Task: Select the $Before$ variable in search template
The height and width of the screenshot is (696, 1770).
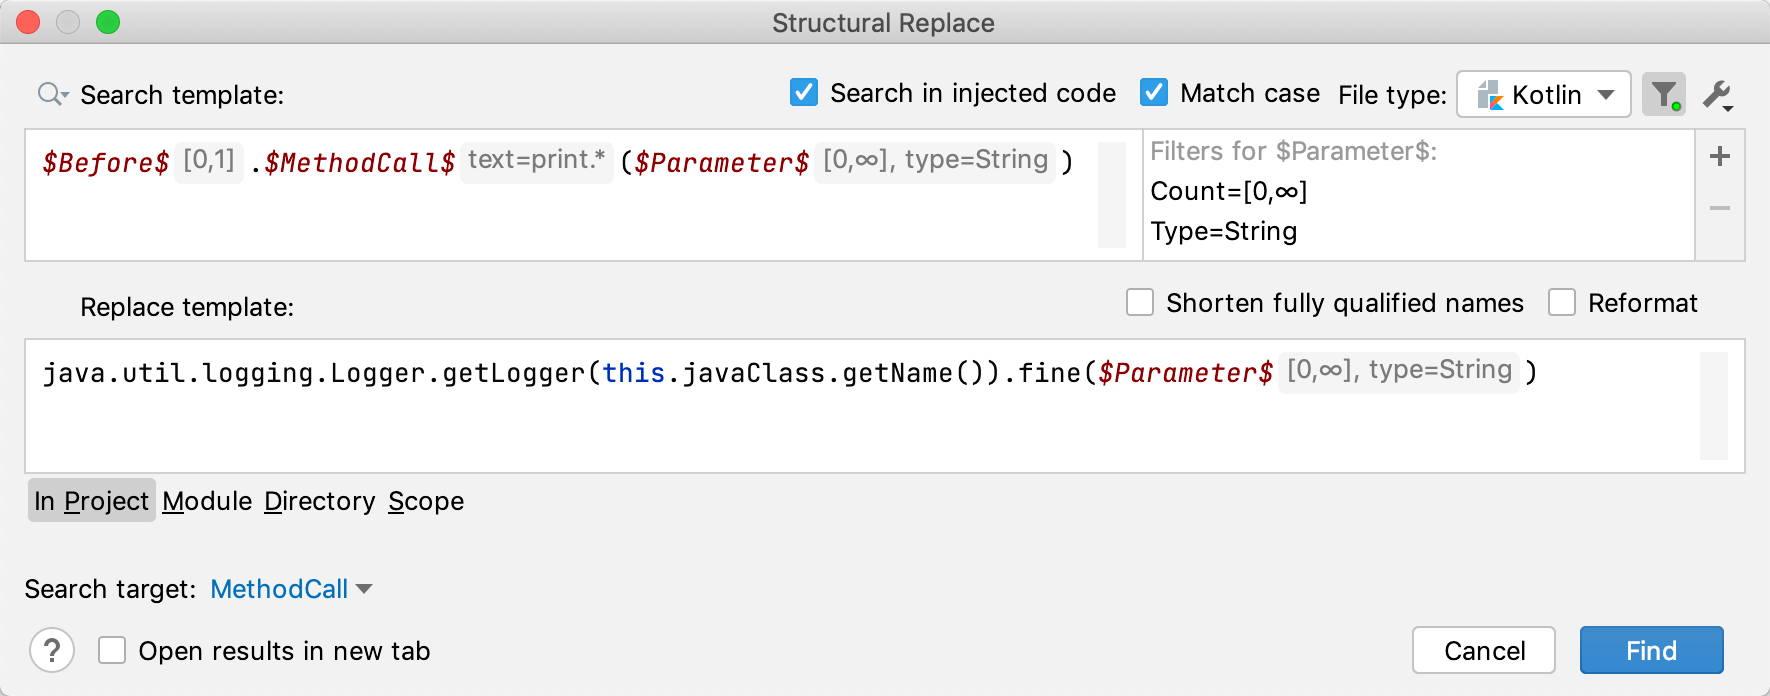Action: point(106,162)
